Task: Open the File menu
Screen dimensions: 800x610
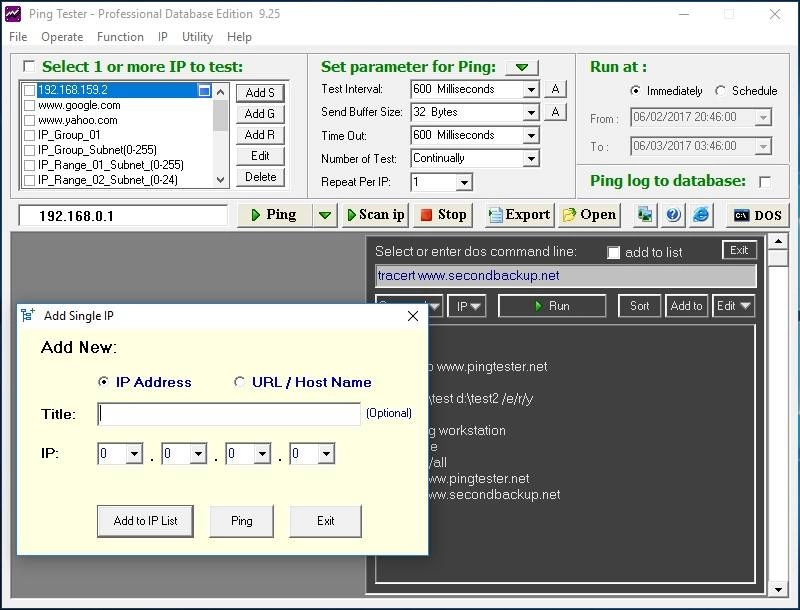Action: [18, 37]
